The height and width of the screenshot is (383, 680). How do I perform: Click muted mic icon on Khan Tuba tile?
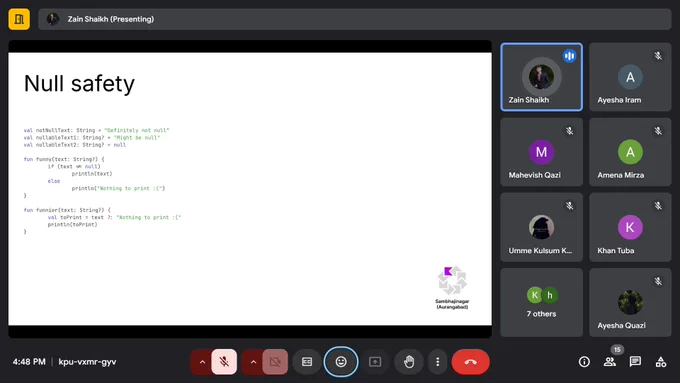(x=658, y=206)
